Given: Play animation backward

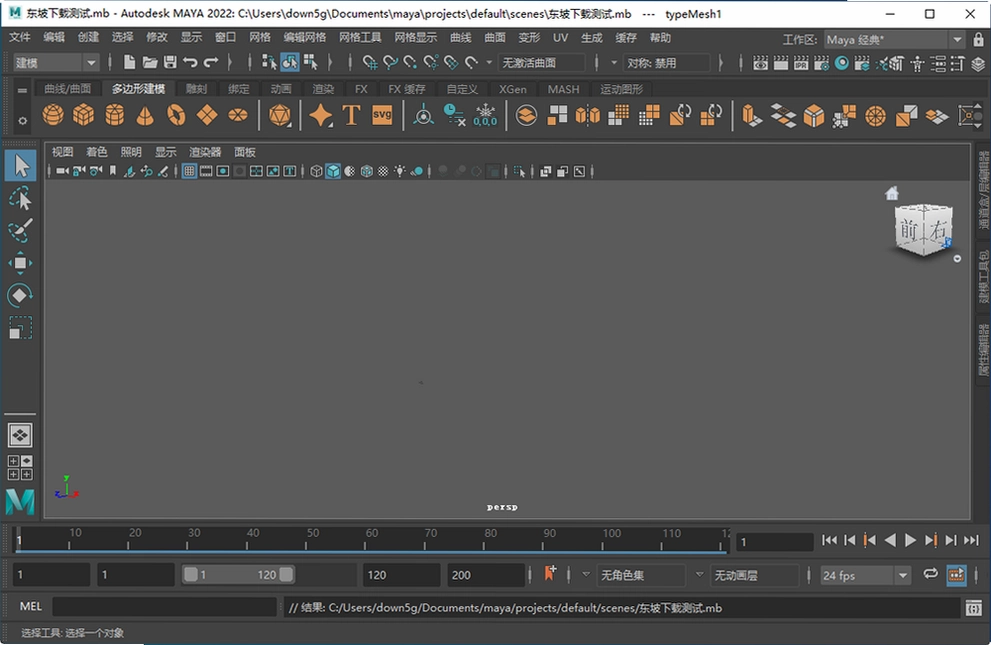Looking at the screenshot, I should (x=890, y=540).
